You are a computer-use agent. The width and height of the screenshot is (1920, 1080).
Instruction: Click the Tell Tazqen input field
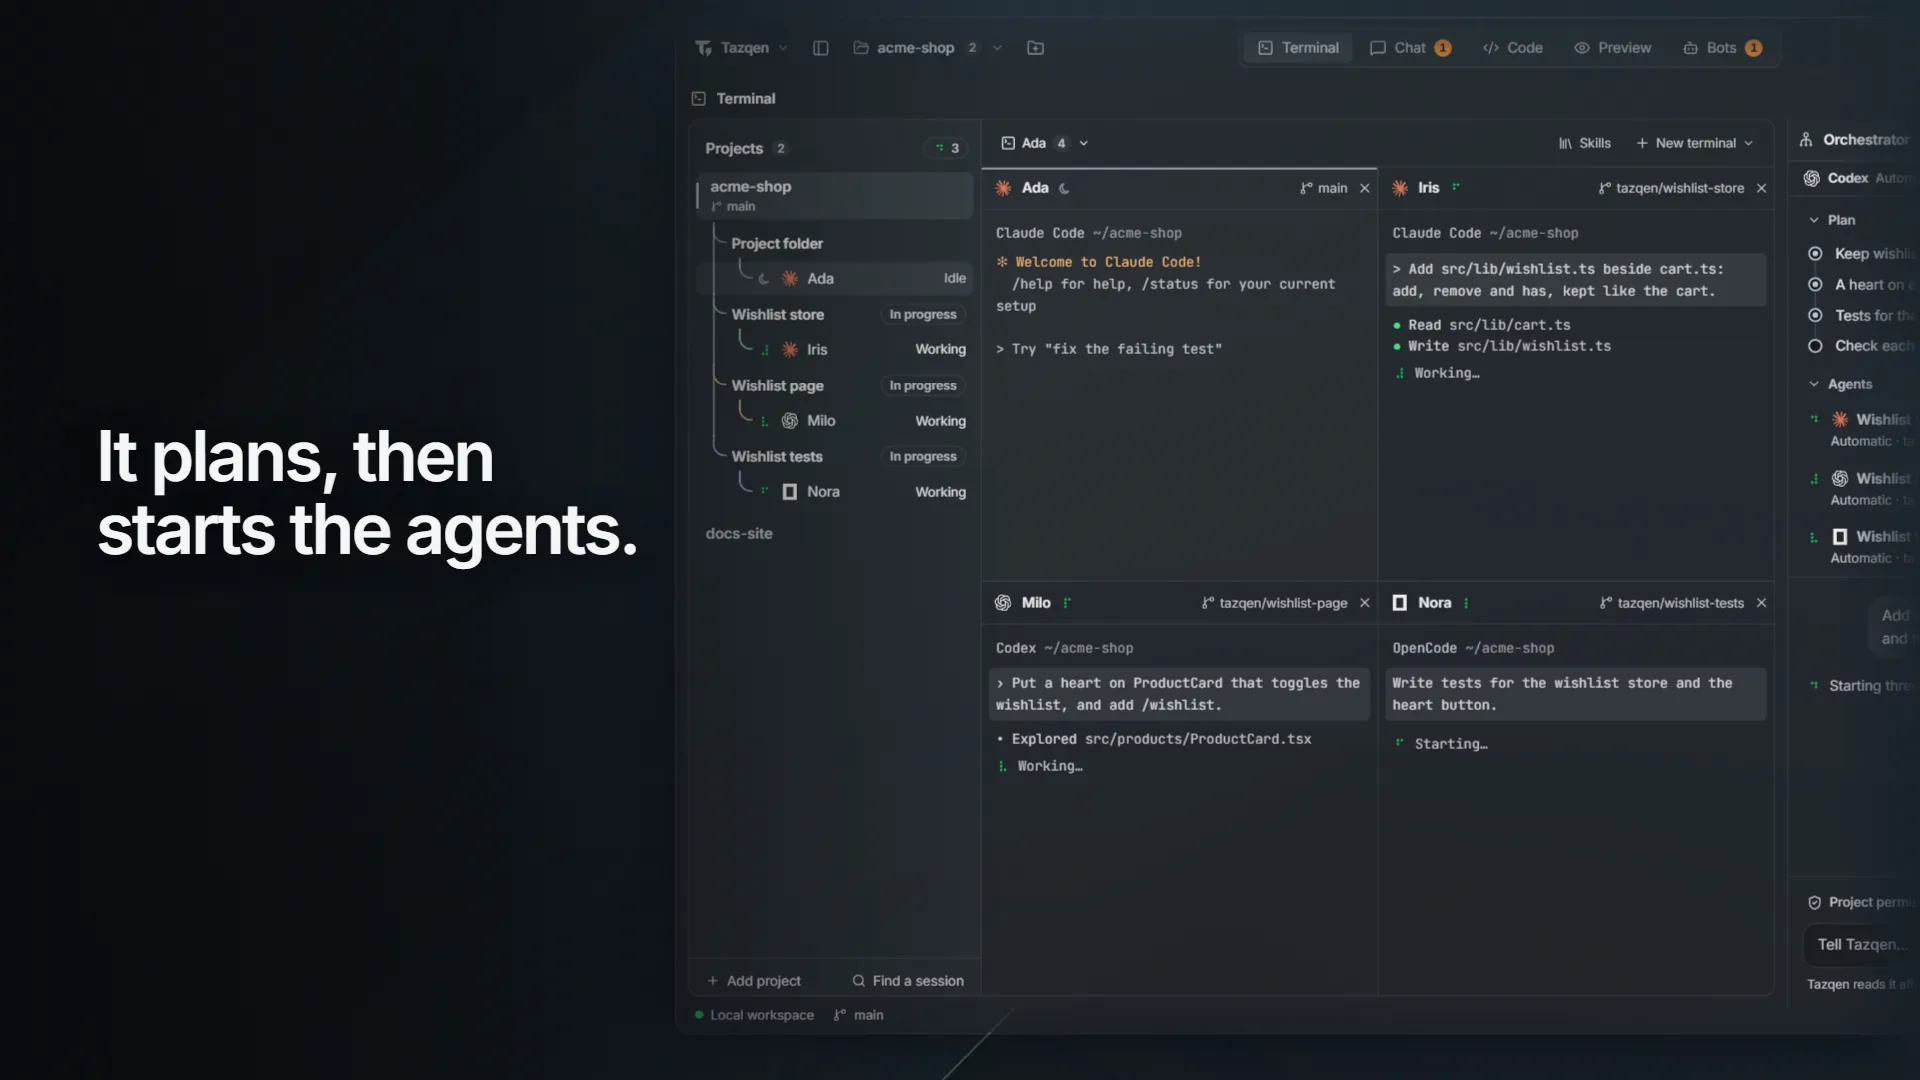[x=1862, y=945]
